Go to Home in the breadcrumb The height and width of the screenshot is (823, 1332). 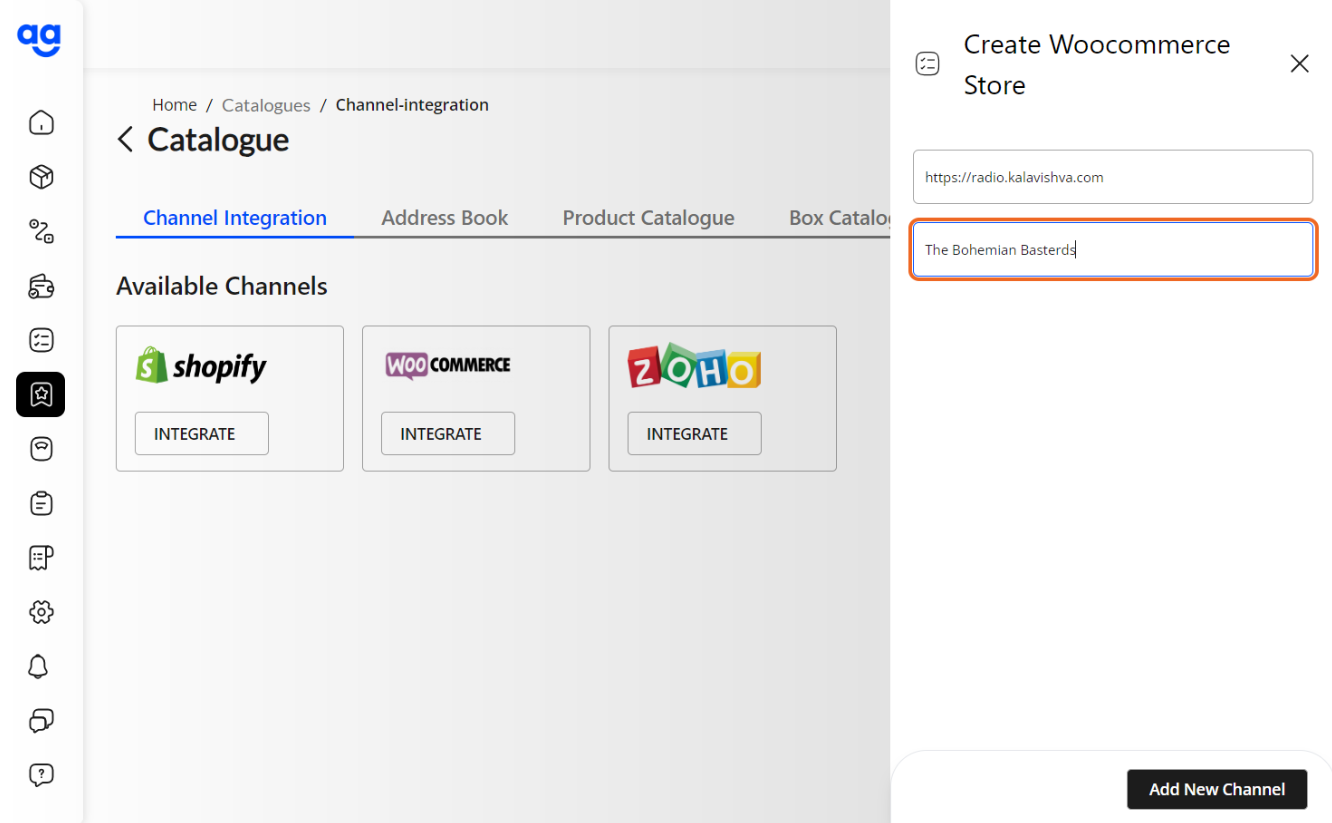pos(174,105)
